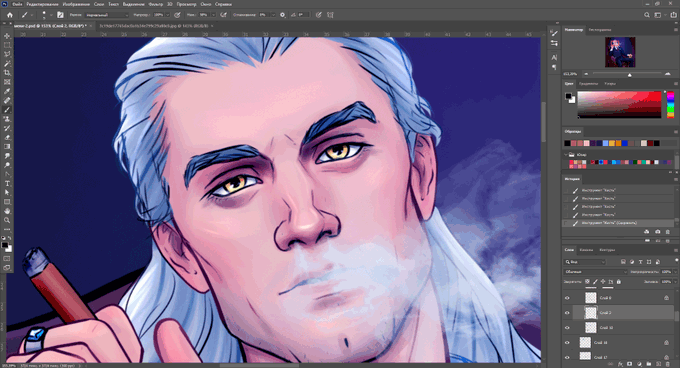Create a new layer

point(658,364)
